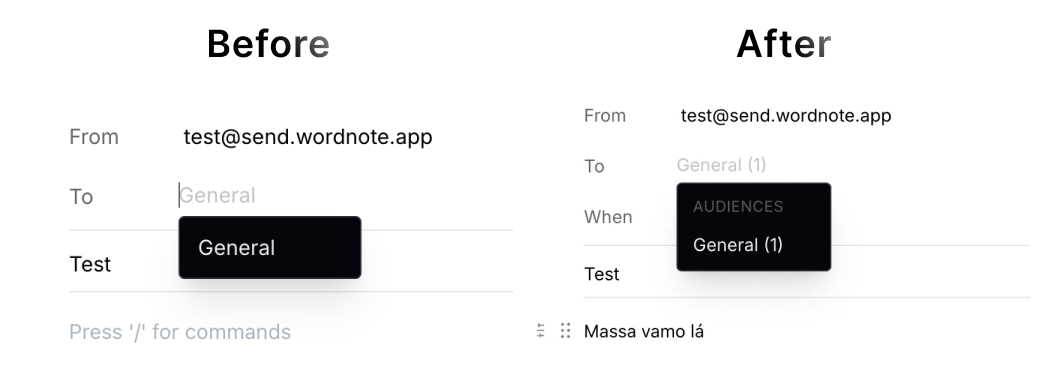
Task: Click the block options icon beside Massa vamo lá
Action: pyautogui.click(x=541, y=331)
